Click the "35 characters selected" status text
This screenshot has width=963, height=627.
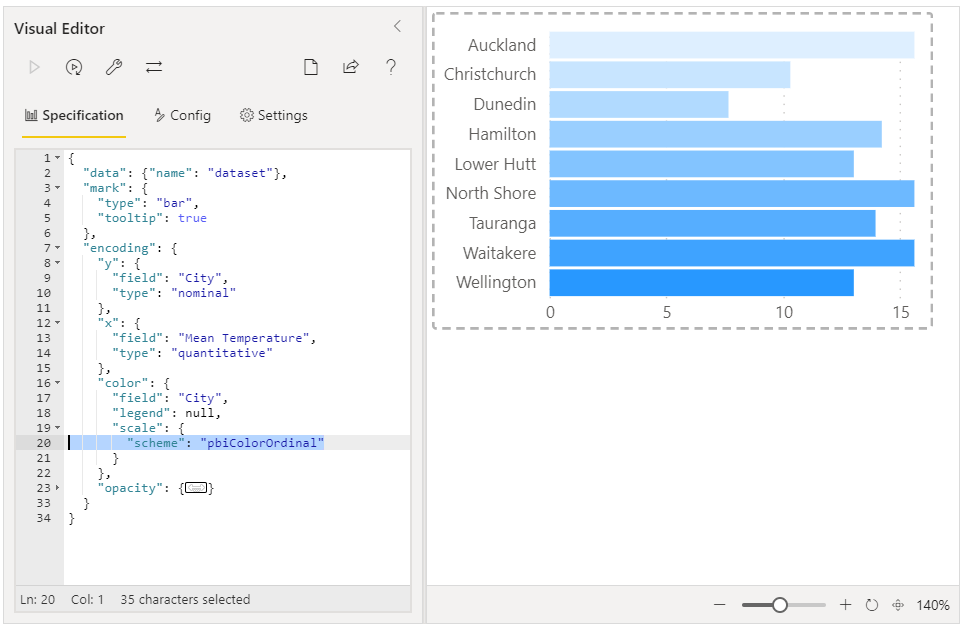(185, 599)
